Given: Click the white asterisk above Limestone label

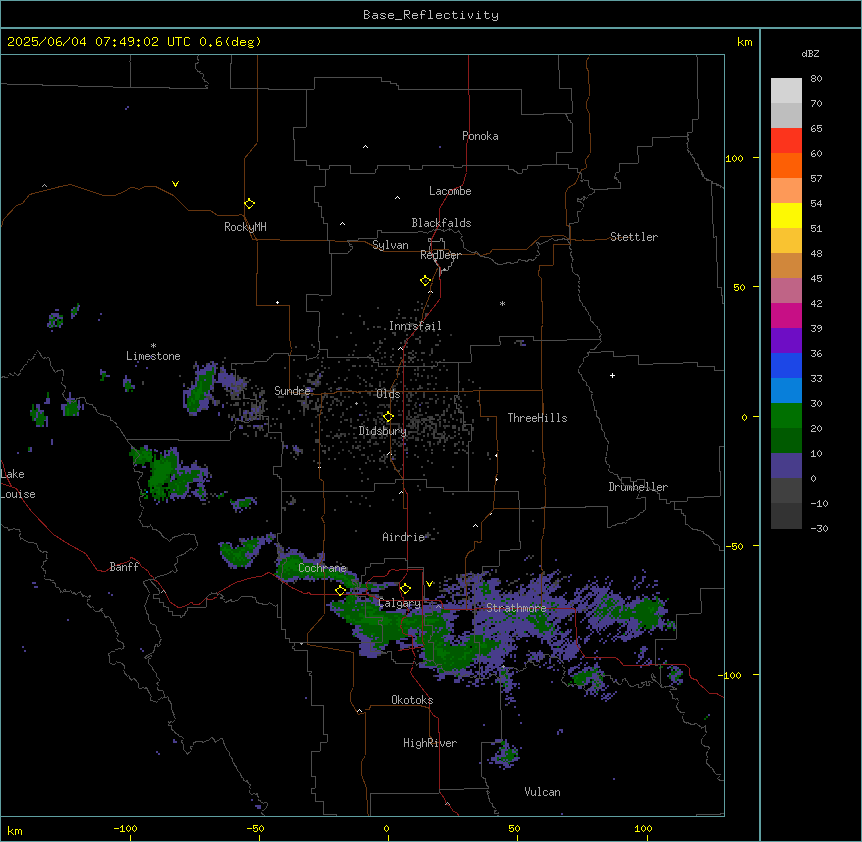Looking at the screenshot, I should click(153, 346).
